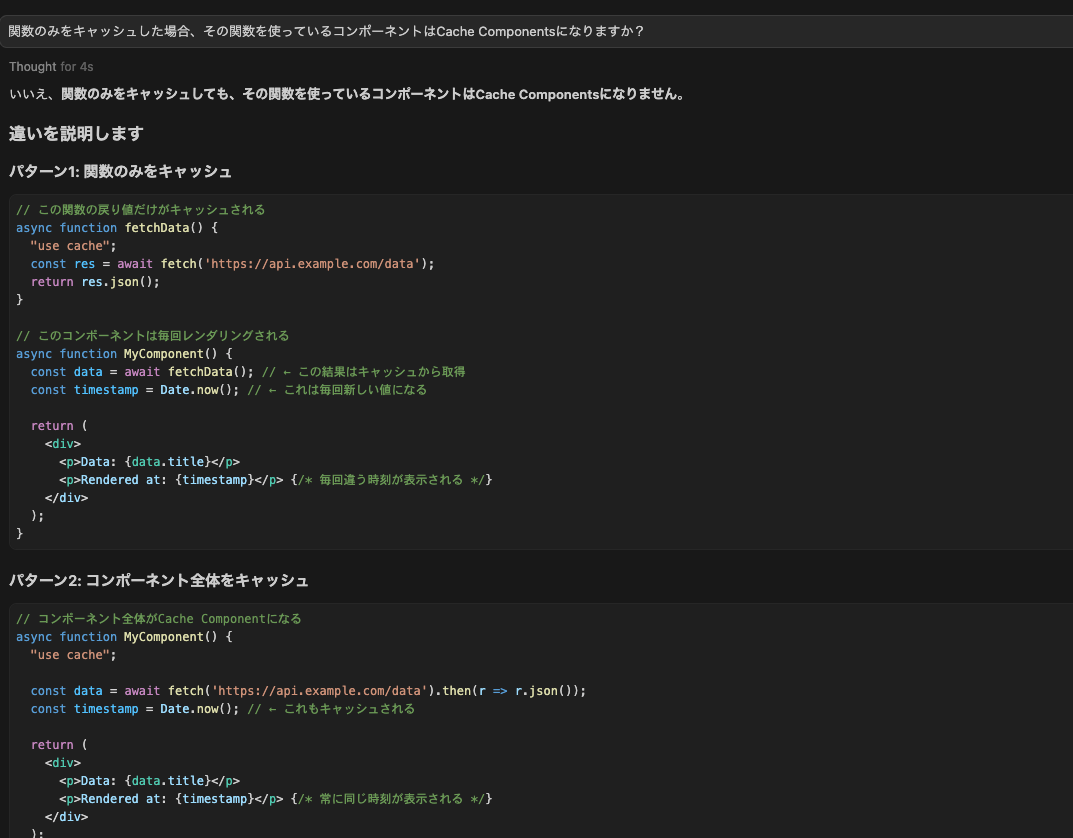The width and height of the screenshot is (1073, 838).
Task: Click the "const res = await fetch" line
Action: point(233,264)
